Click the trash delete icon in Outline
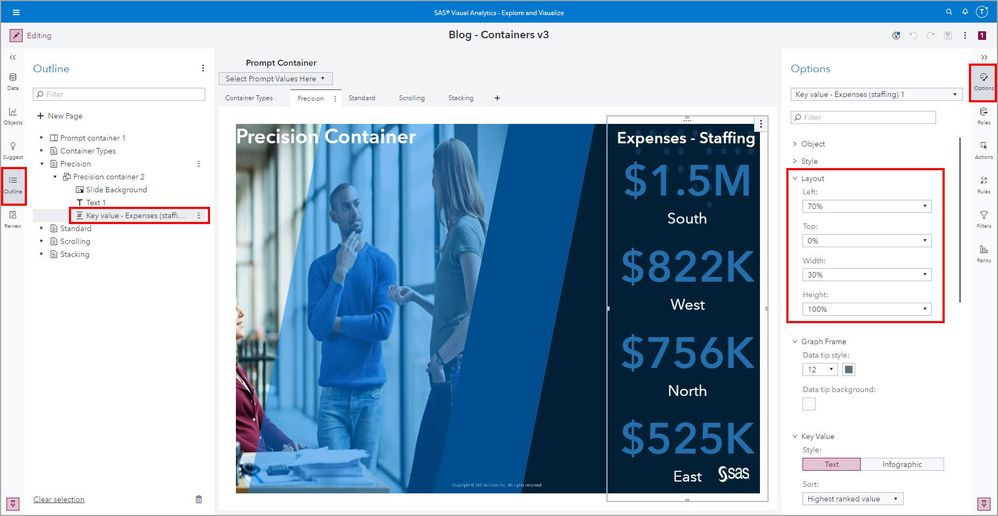 click(199, 499)
